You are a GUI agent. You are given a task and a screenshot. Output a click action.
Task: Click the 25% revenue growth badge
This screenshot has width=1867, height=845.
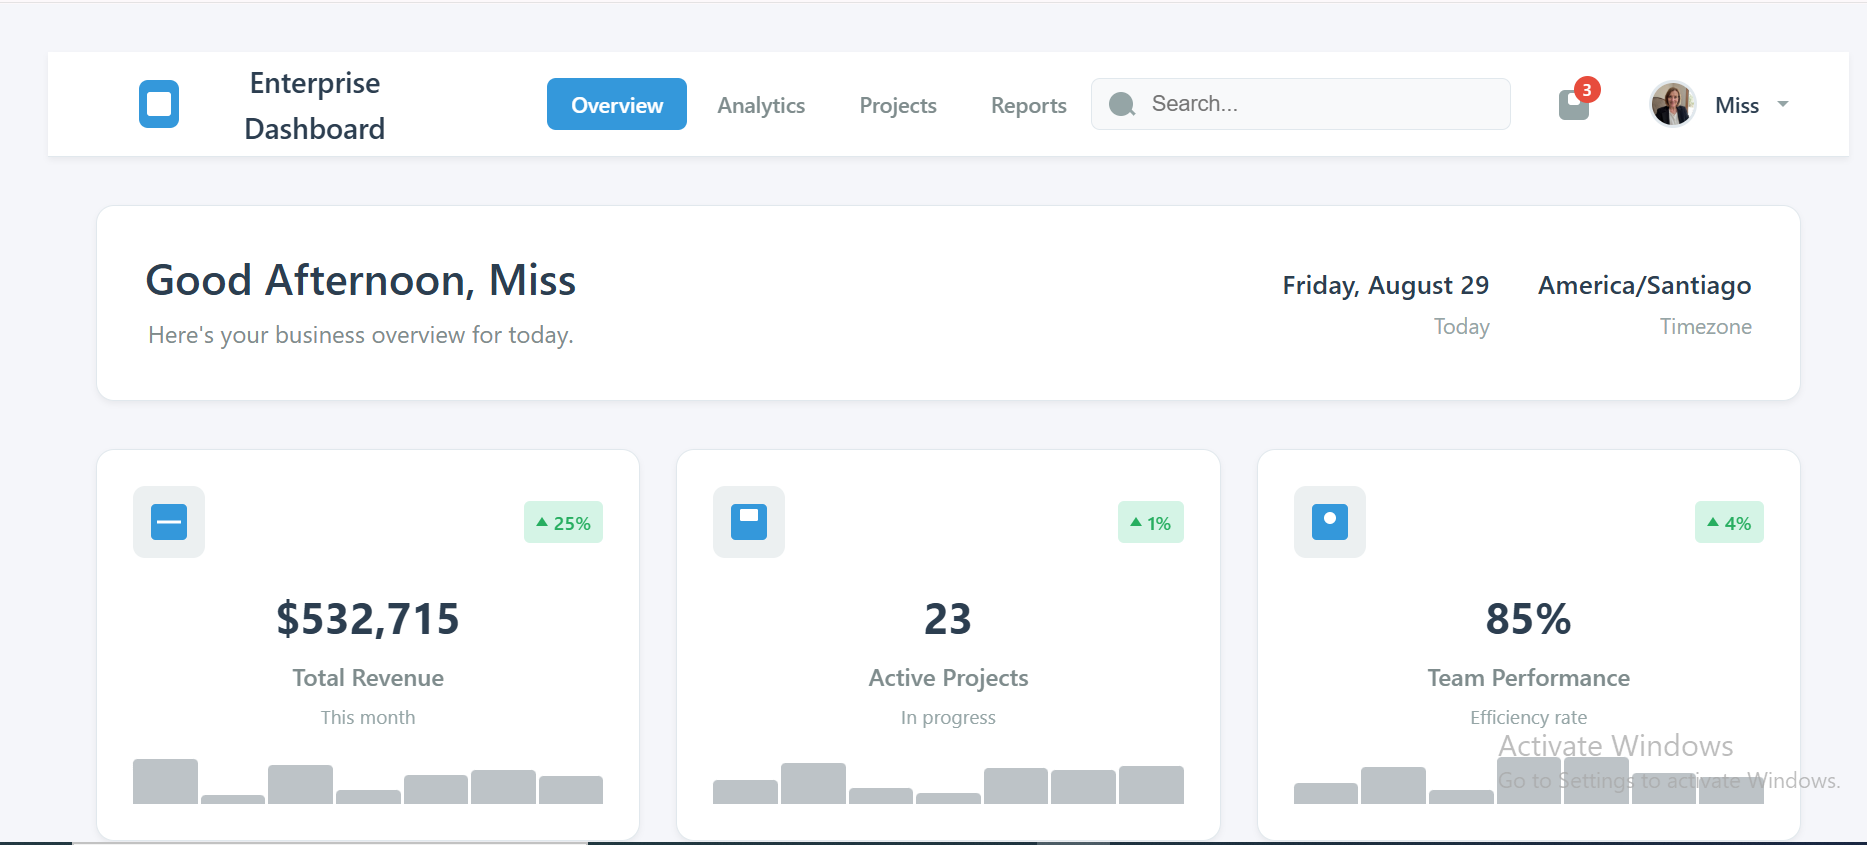[x=563, y=523]
